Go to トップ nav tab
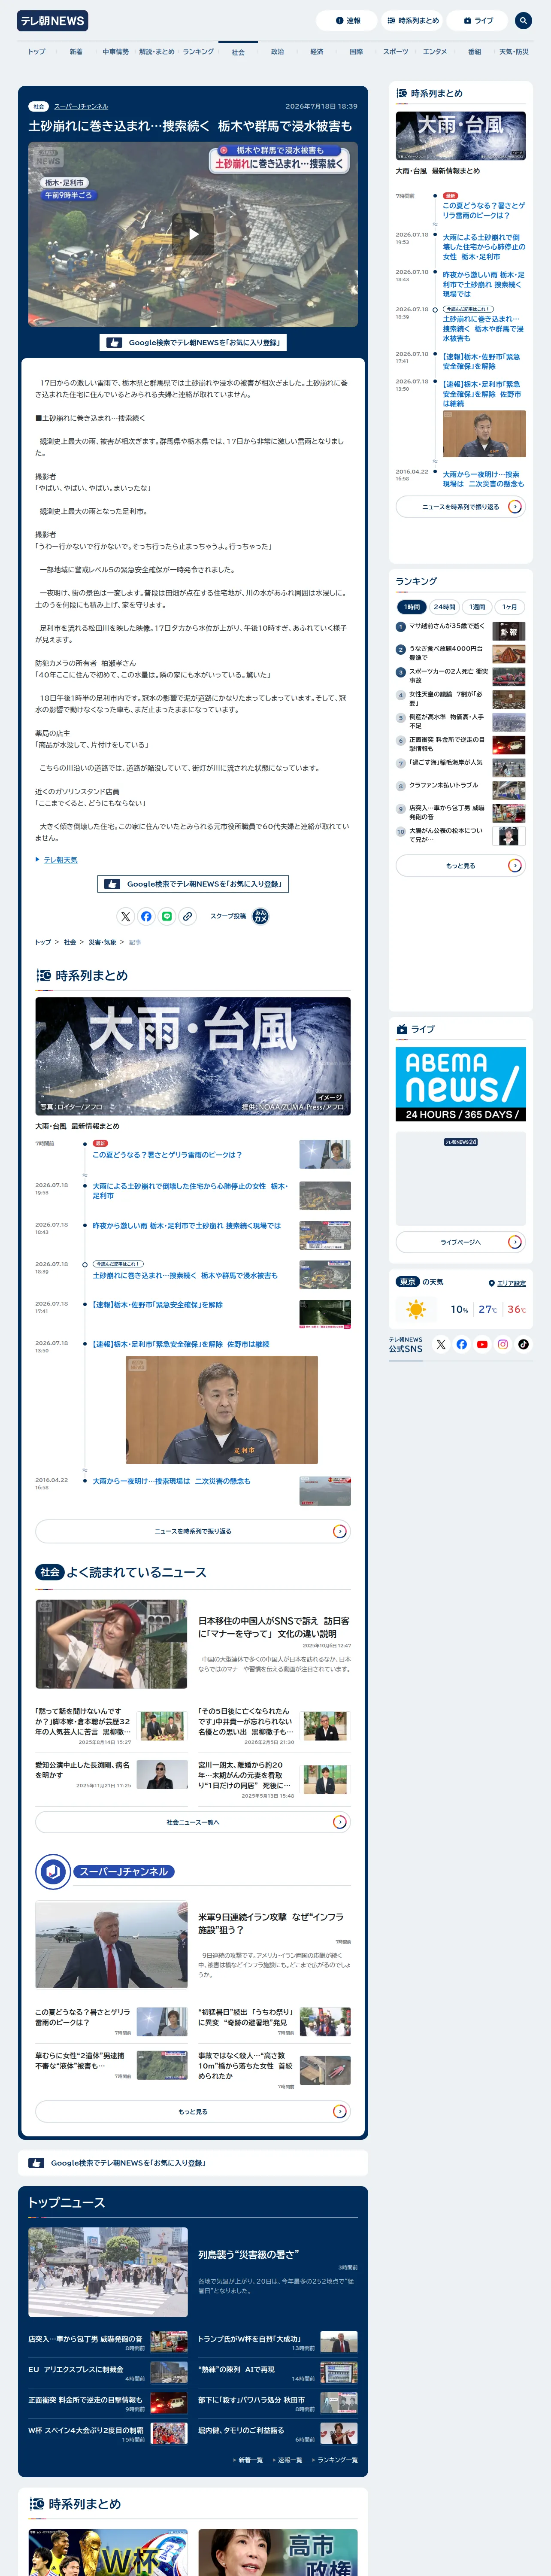This screenshot has width=551, height=2576. click(37, 52)
